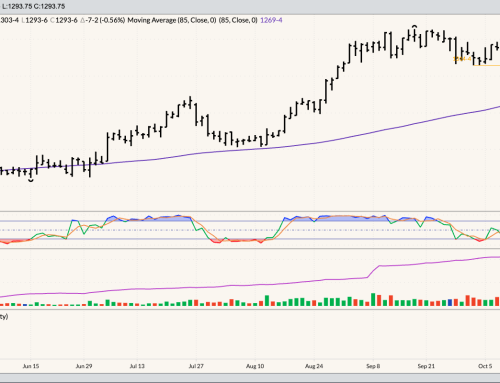The image size is (500, 383).
Task: Select the 'Aug 10' date axis label
Action: pyautogui.click(x=255, y=366)
